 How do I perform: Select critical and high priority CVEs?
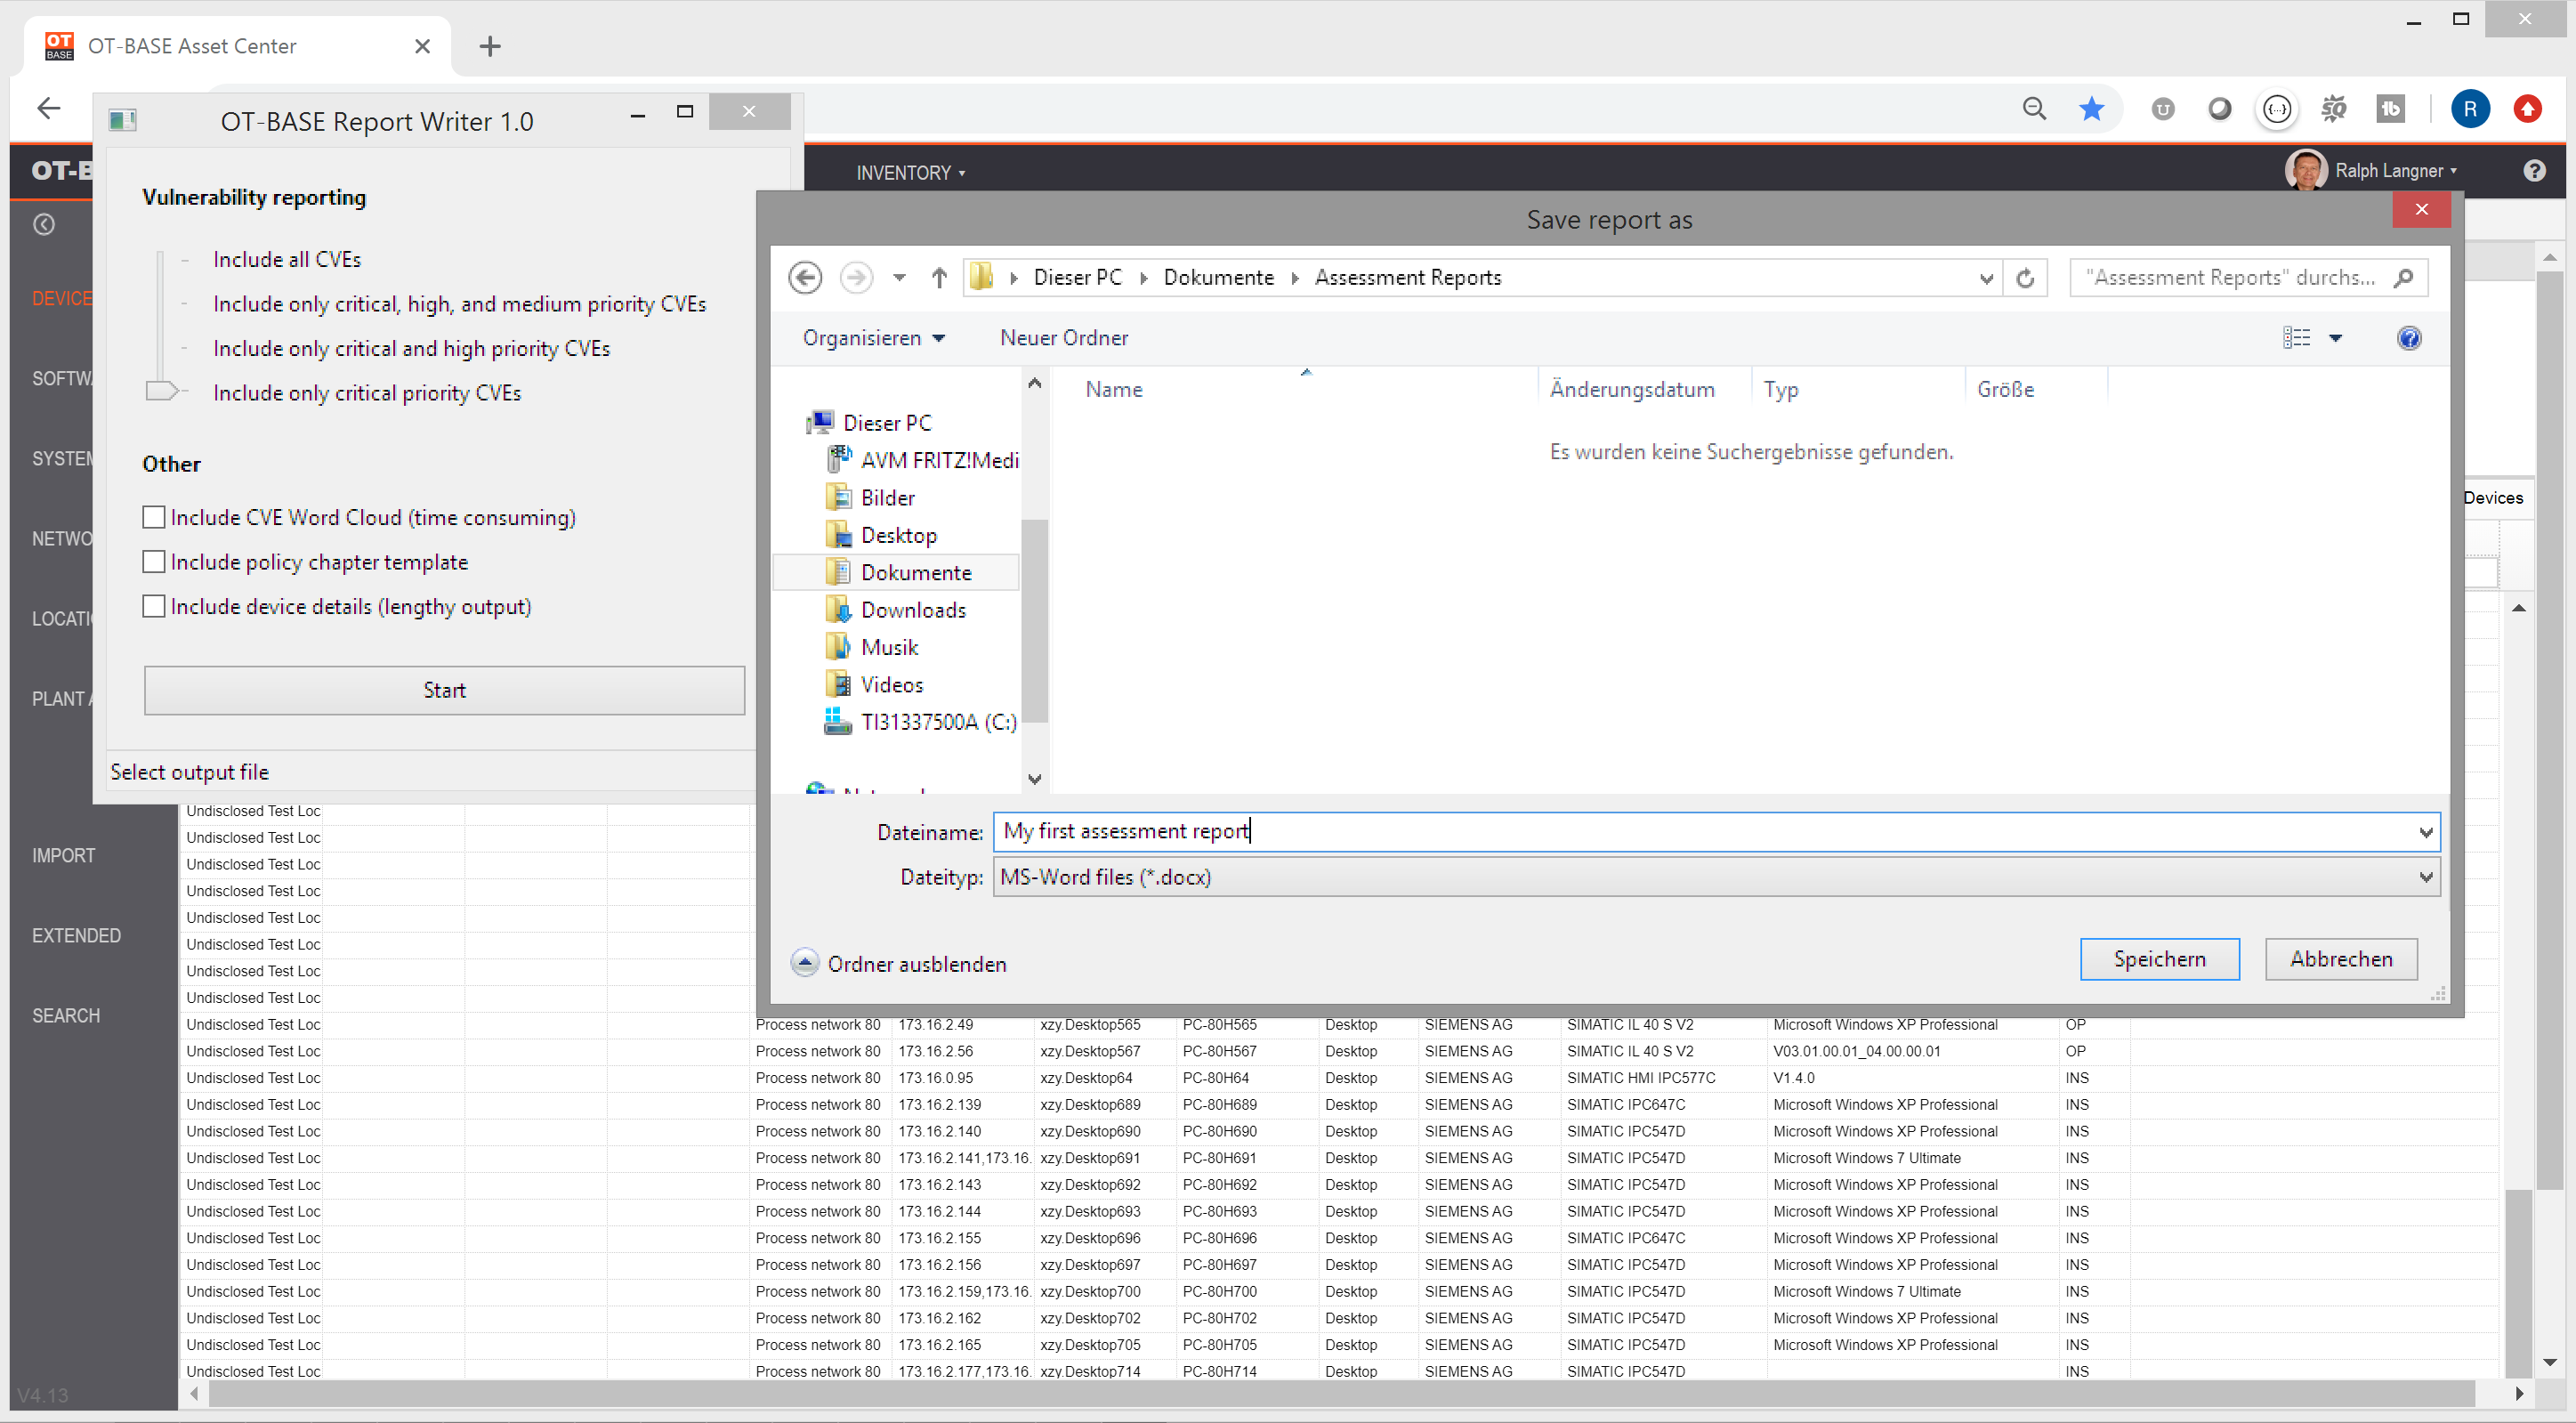(411, 348)
